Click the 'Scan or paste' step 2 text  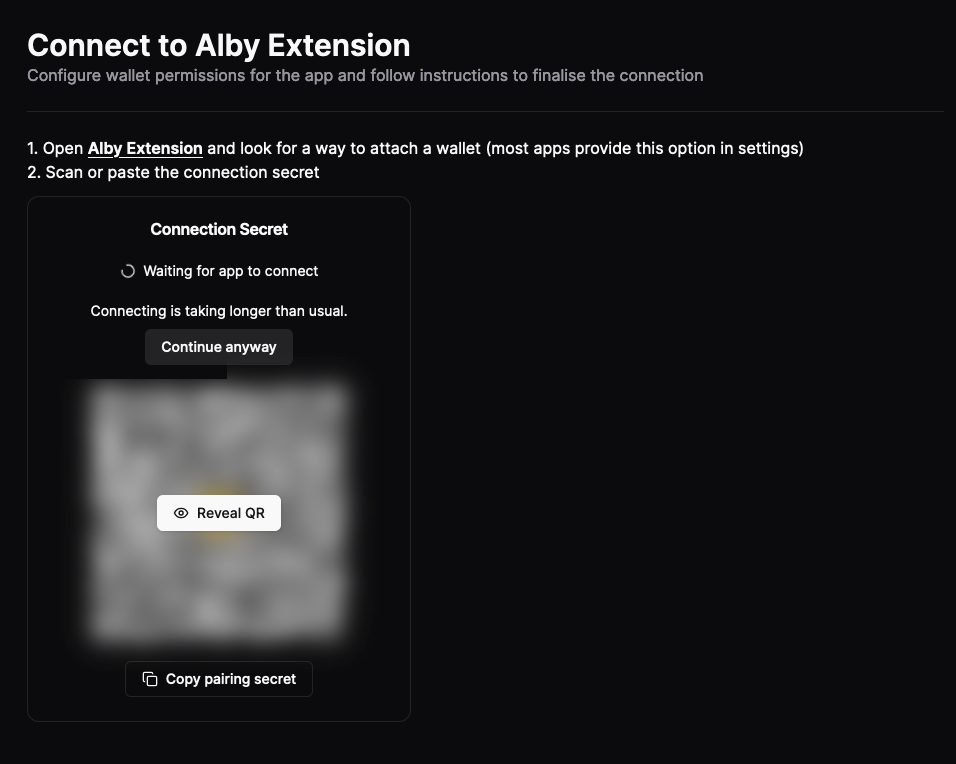(x=173, y=172)
